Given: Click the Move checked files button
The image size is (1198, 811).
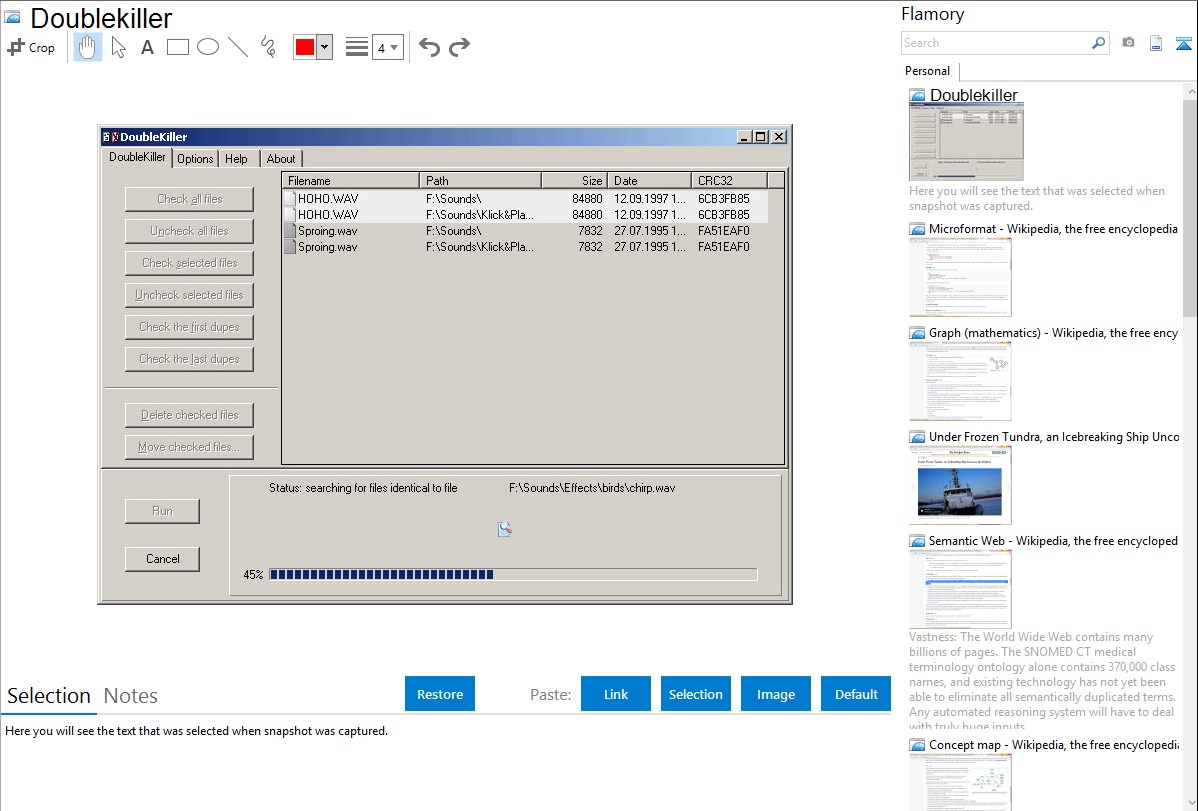Looking at the screenshot, I should [x=189, y=447].
